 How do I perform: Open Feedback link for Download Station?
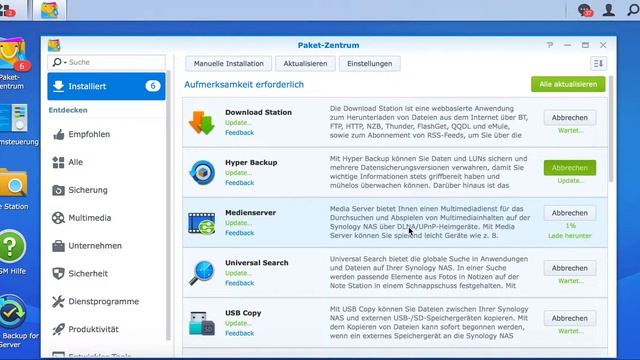point(240,133)
